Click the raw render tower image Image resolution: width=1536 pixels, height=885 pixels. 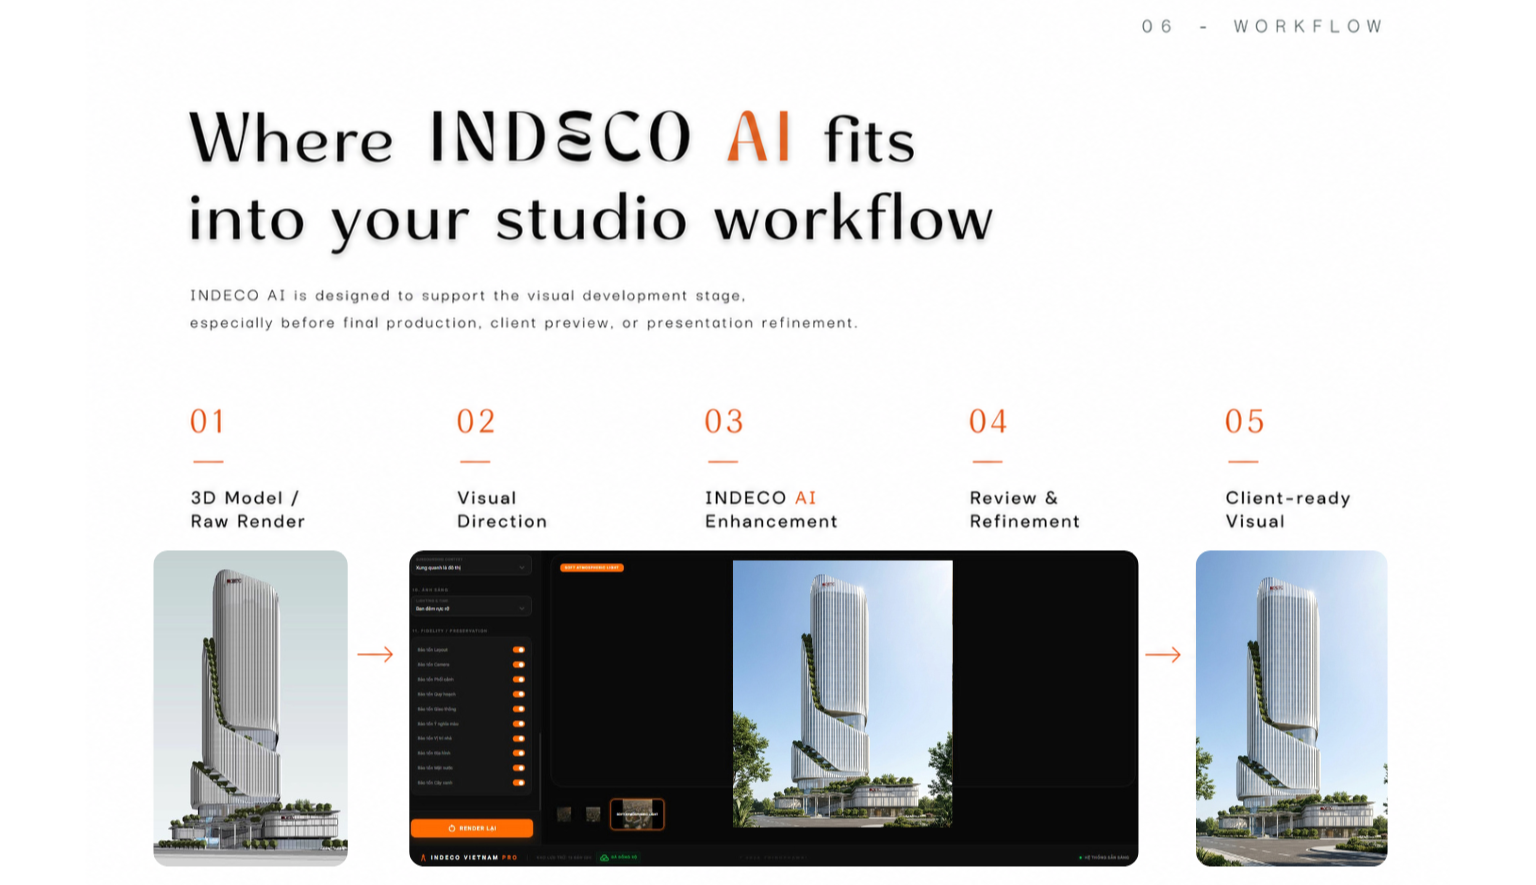pos(250,708)
